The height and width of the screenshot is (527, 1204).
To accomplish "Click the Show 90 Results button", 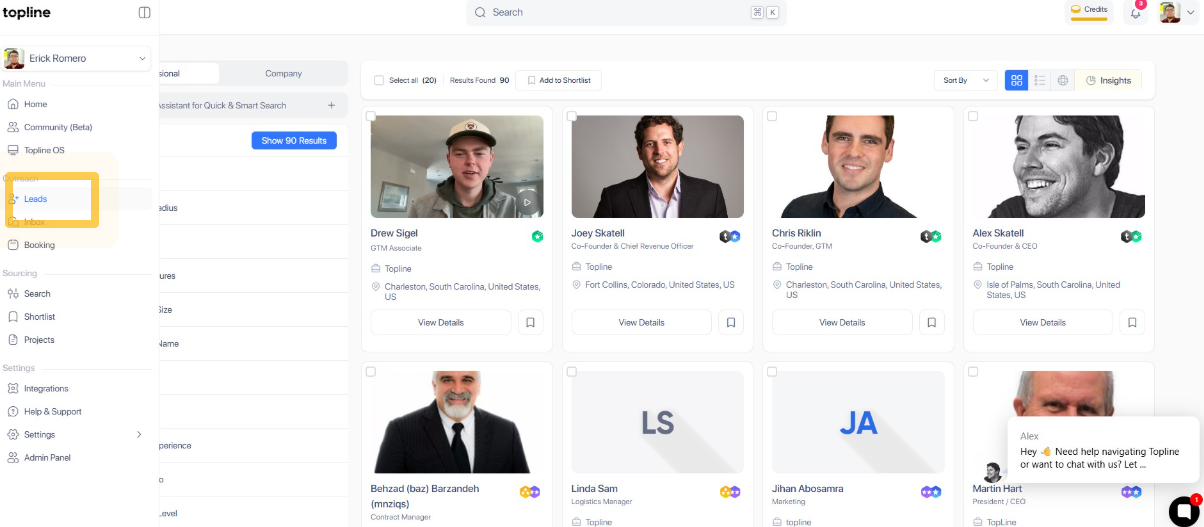I will point(294,141).
